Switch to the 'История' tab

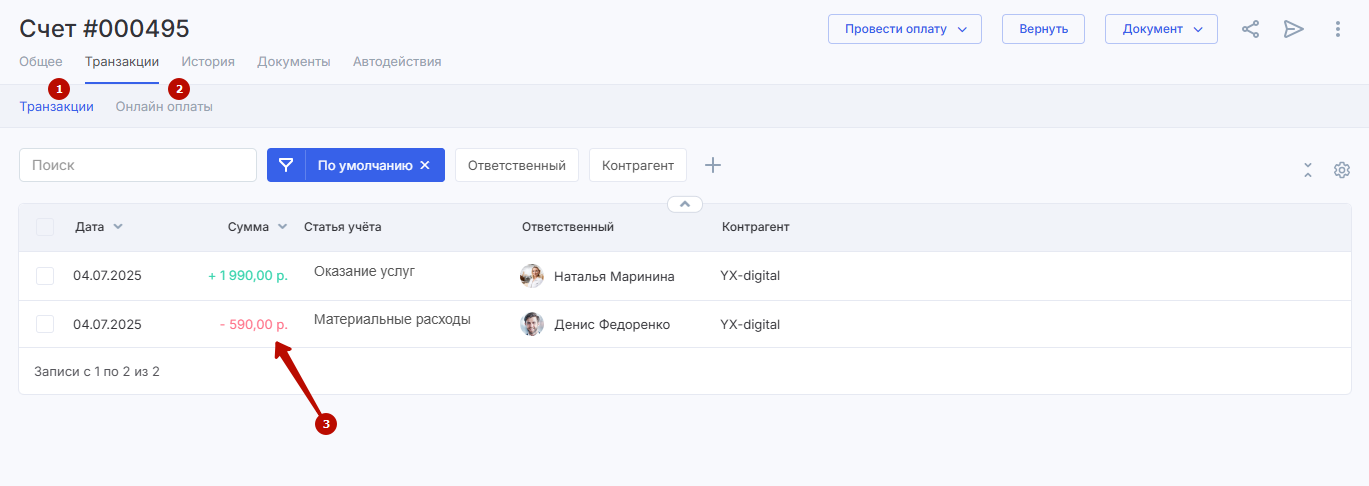(208, 62)
